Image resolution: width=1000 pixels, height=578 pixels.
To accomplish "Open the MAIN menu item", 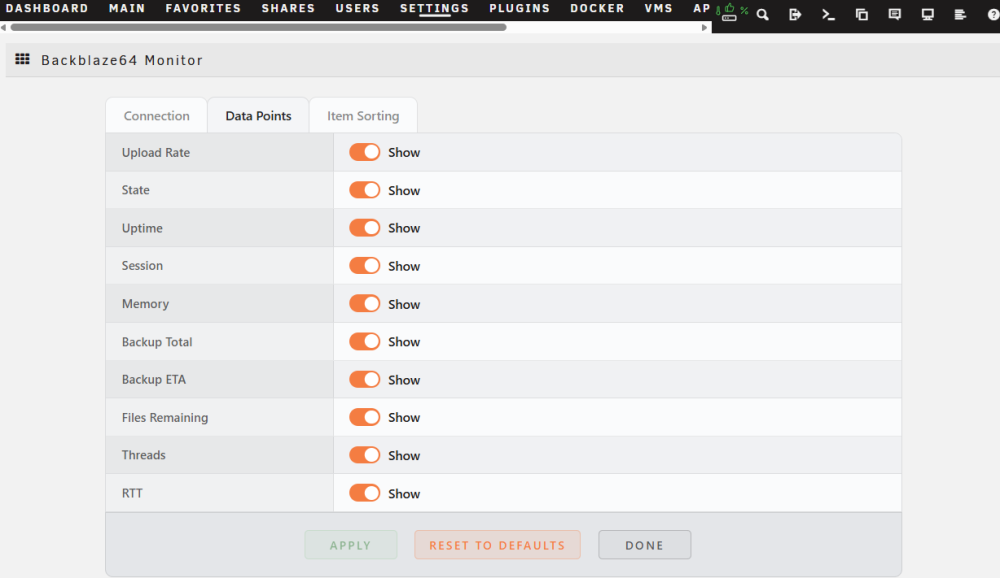I will point(127,8).
